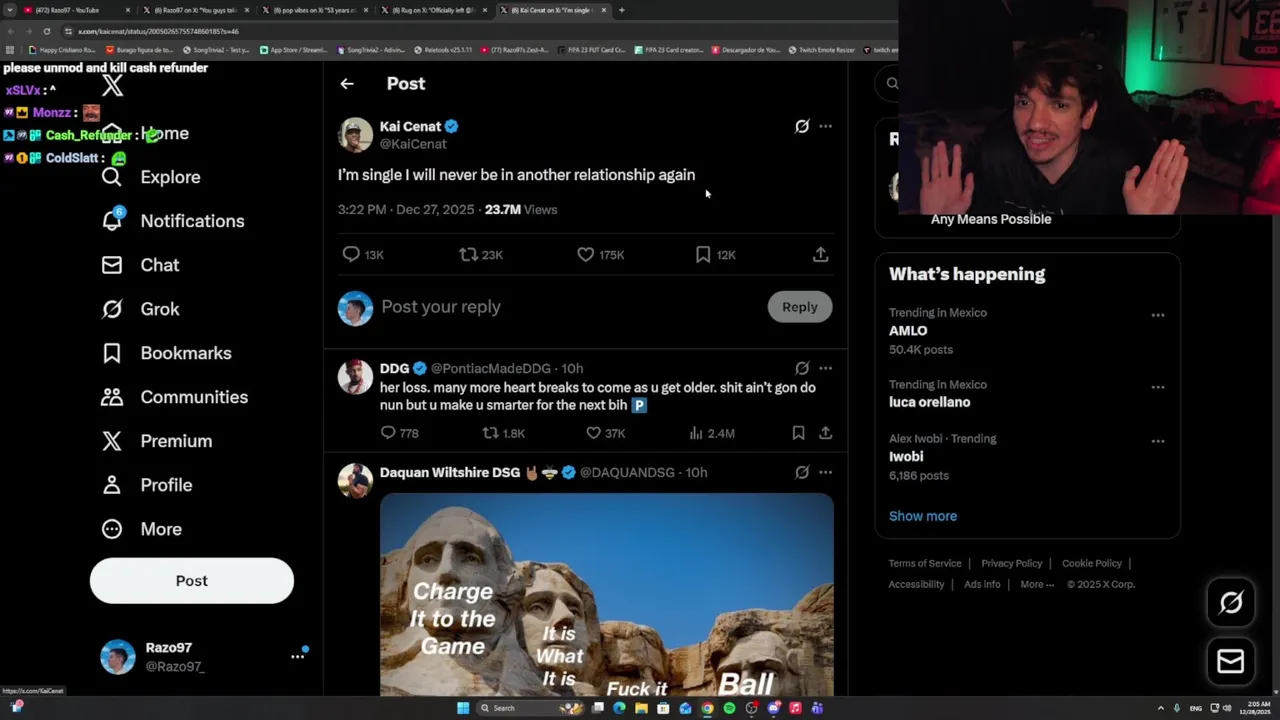Open options for AMLO trend

pyautogui.click(x=1158, y=315)
